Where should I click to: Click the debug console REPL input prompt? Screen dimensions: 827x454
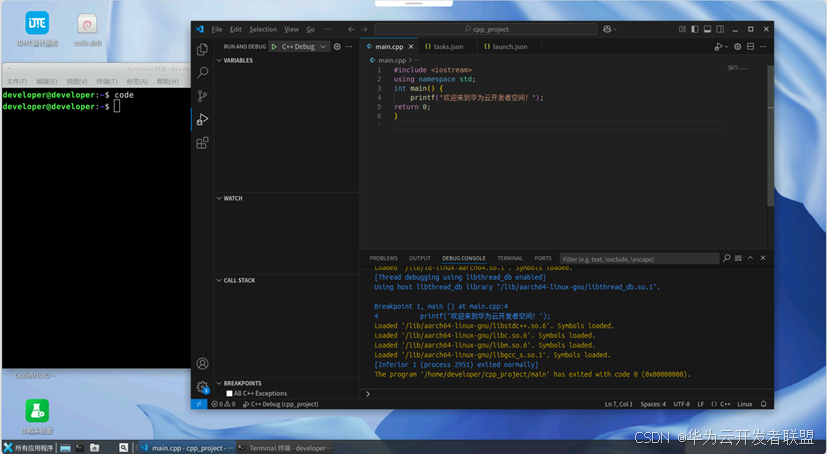(x=567, y=393)
